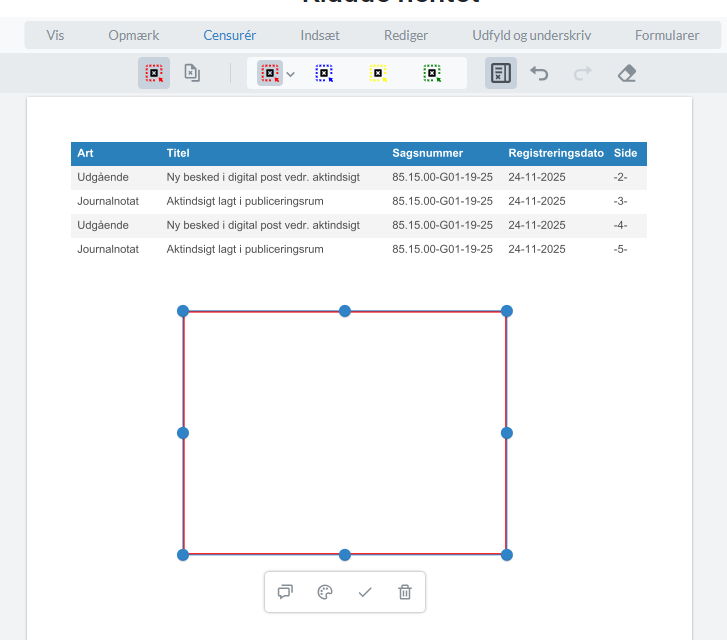This screenshot has height=640, width=727.
Task: Pick the blue redaction preset
Action: 324,73
